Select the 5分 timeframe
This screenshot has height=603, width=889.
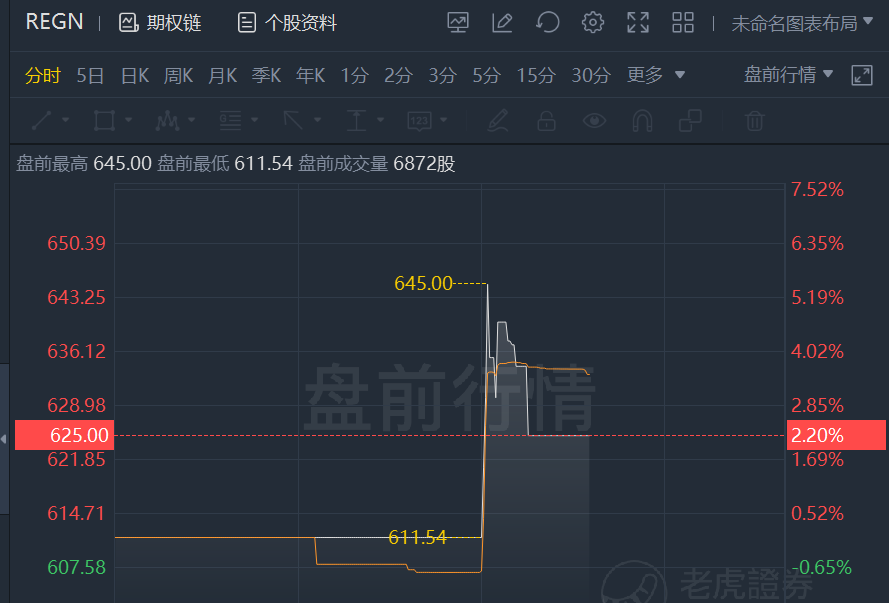[486, 75]
